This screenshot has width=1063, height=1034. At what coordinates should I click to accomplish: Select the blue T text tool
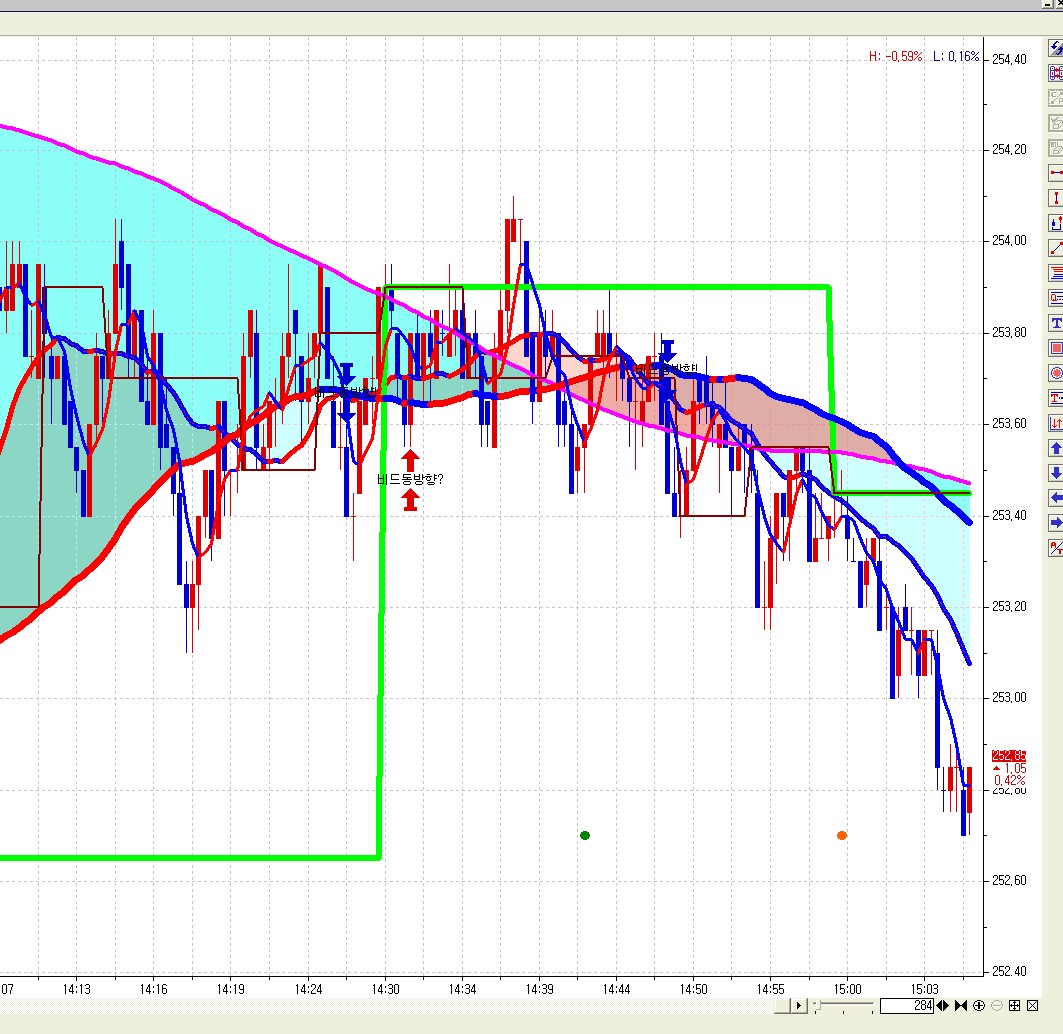(x=1056, y=323)
